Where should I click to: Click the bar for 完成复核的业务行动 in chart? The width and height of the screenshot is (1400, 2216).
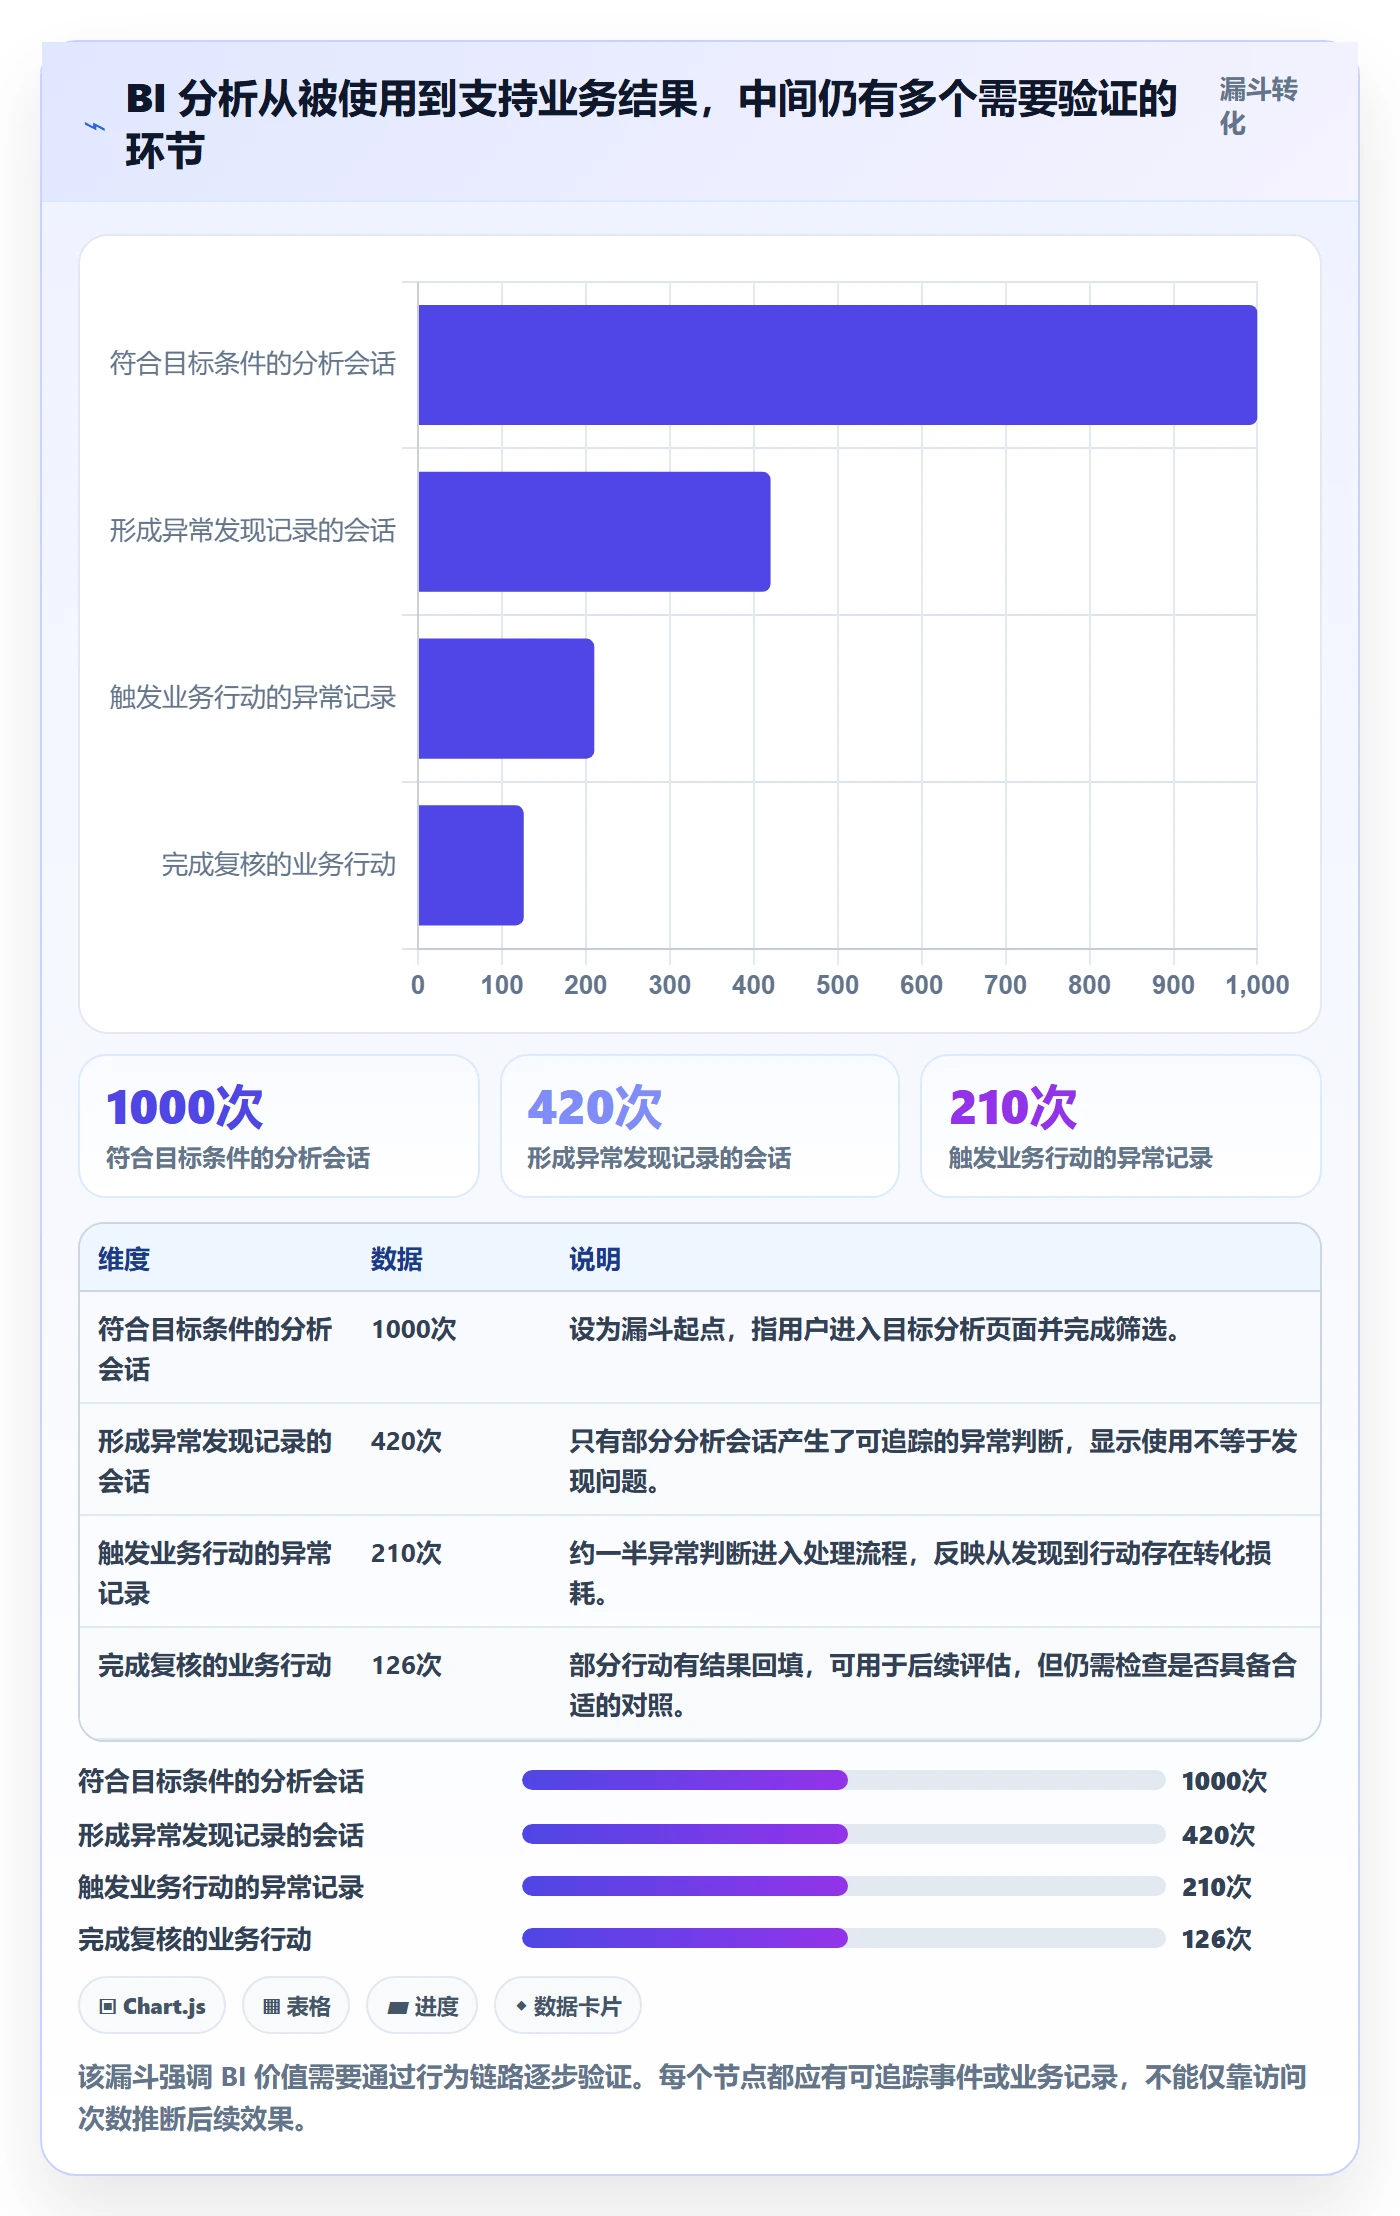pos(471,865)
